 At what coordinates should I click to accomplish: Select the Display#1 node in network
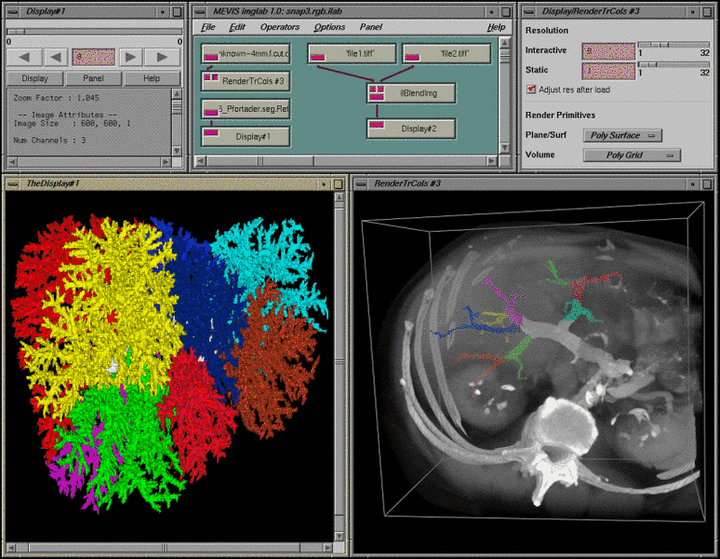[245, 136]
